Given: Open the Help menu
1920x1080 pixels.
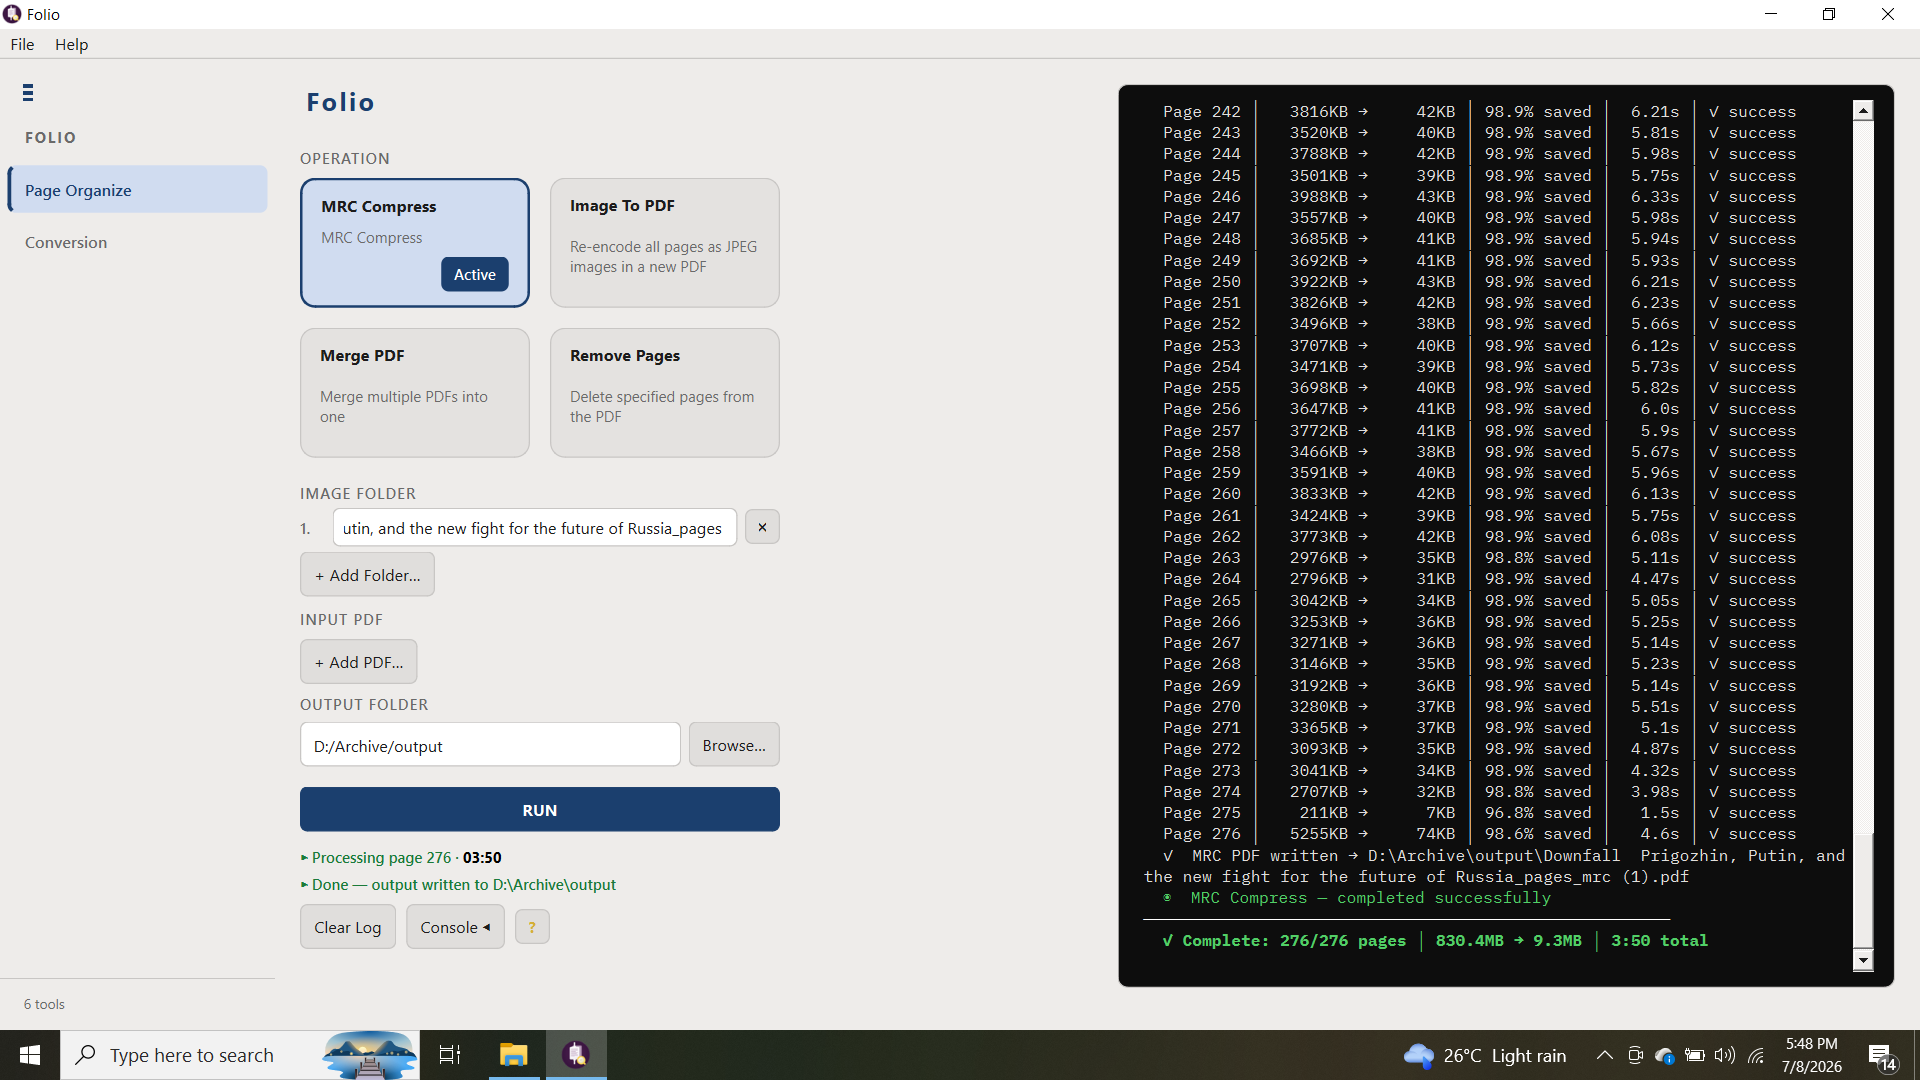Looking at the screenshot, I should pos(71,44).
